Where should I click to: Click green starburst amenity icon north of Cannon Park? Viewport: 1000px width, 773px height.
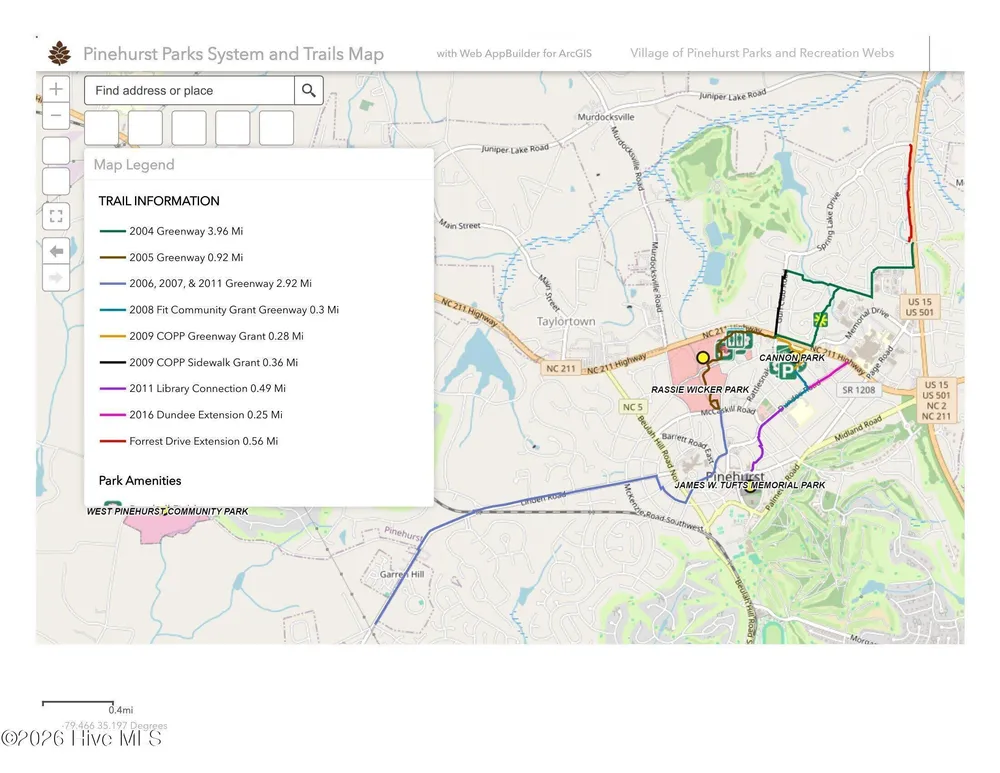pyautogui.click(x=820, y=320)
